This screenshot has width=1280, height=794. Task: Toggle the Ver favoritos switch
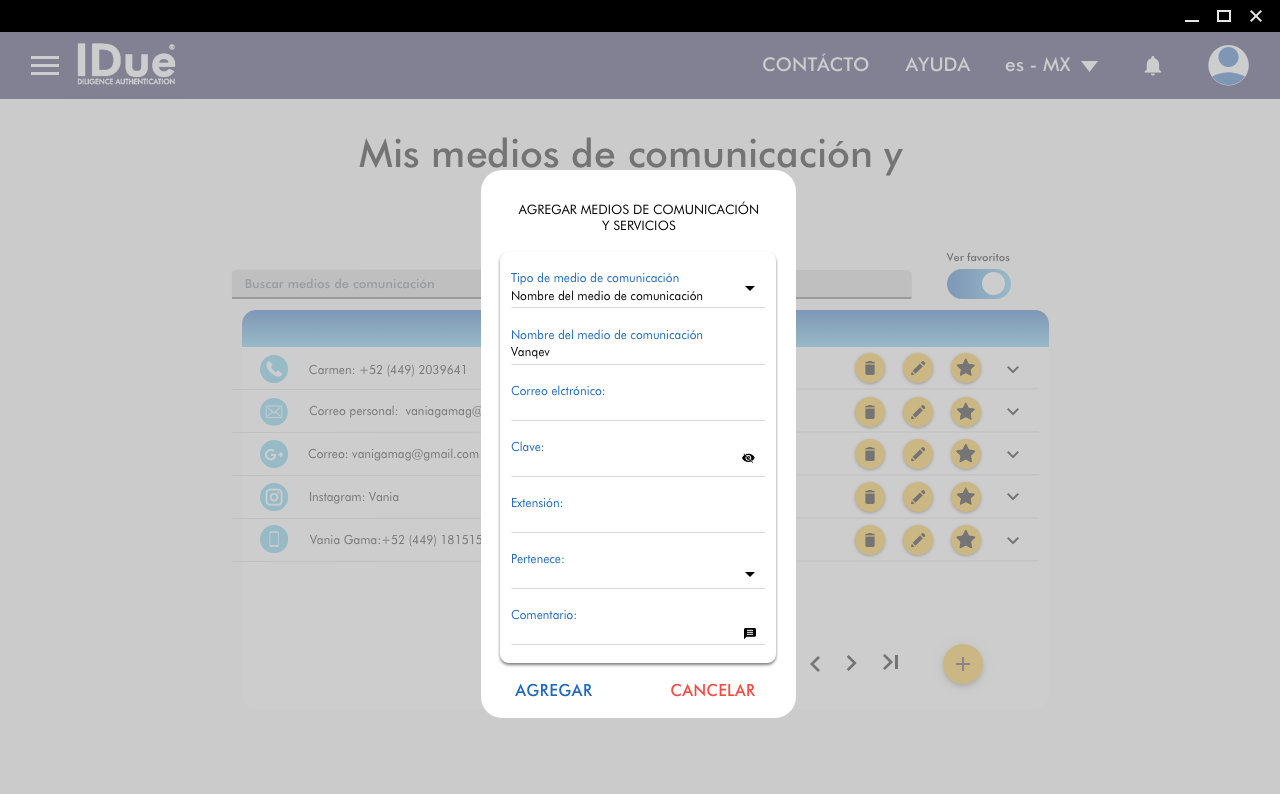pyautogui.click(x=978, y=284)
